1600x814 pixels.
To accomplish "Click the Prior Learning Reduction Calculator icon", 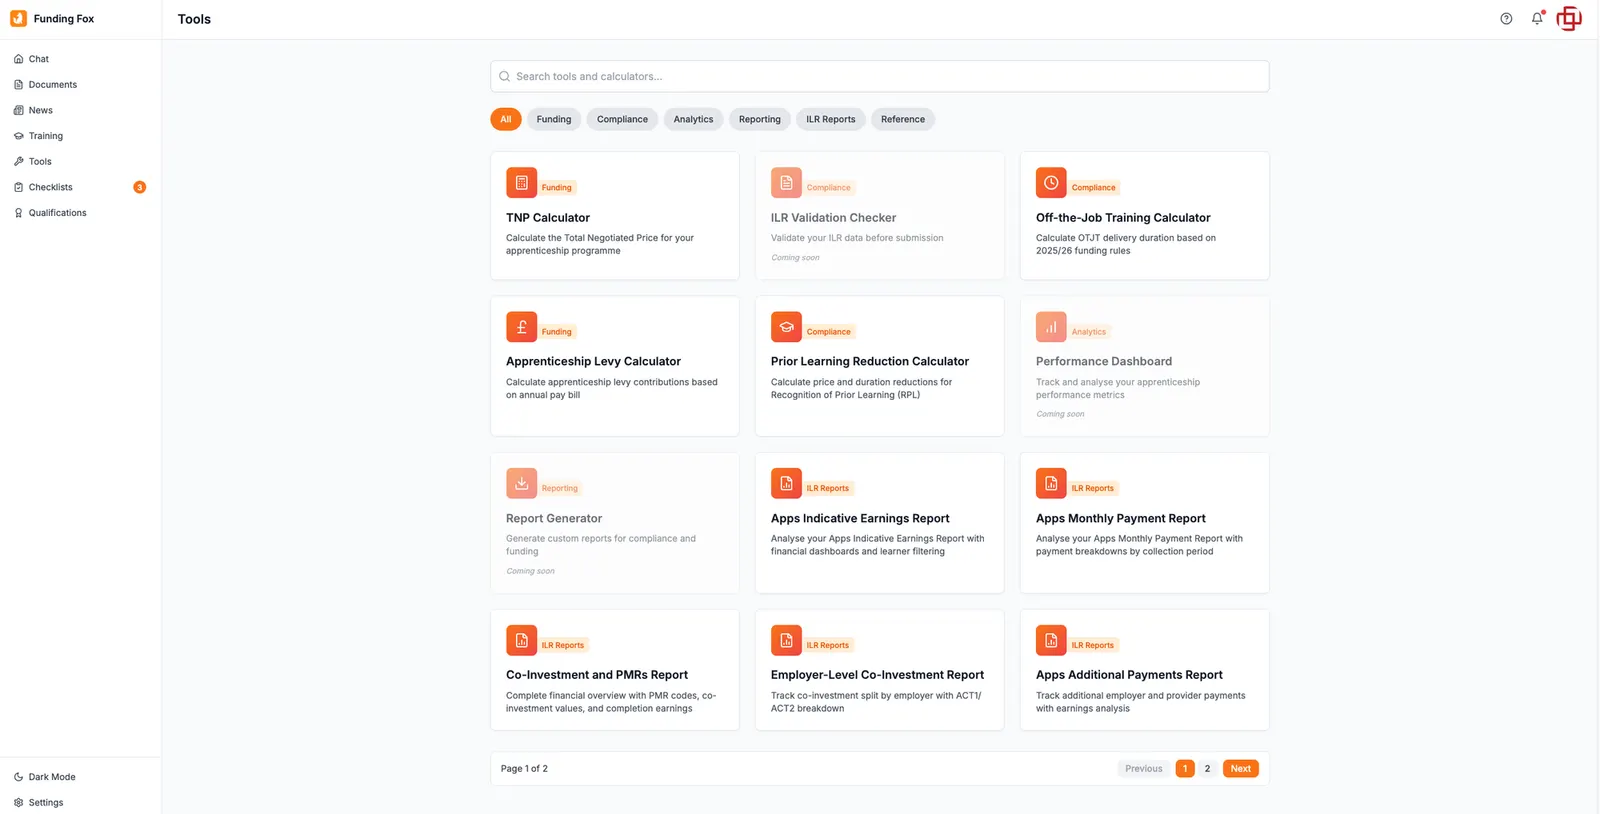I will point(786,327).
